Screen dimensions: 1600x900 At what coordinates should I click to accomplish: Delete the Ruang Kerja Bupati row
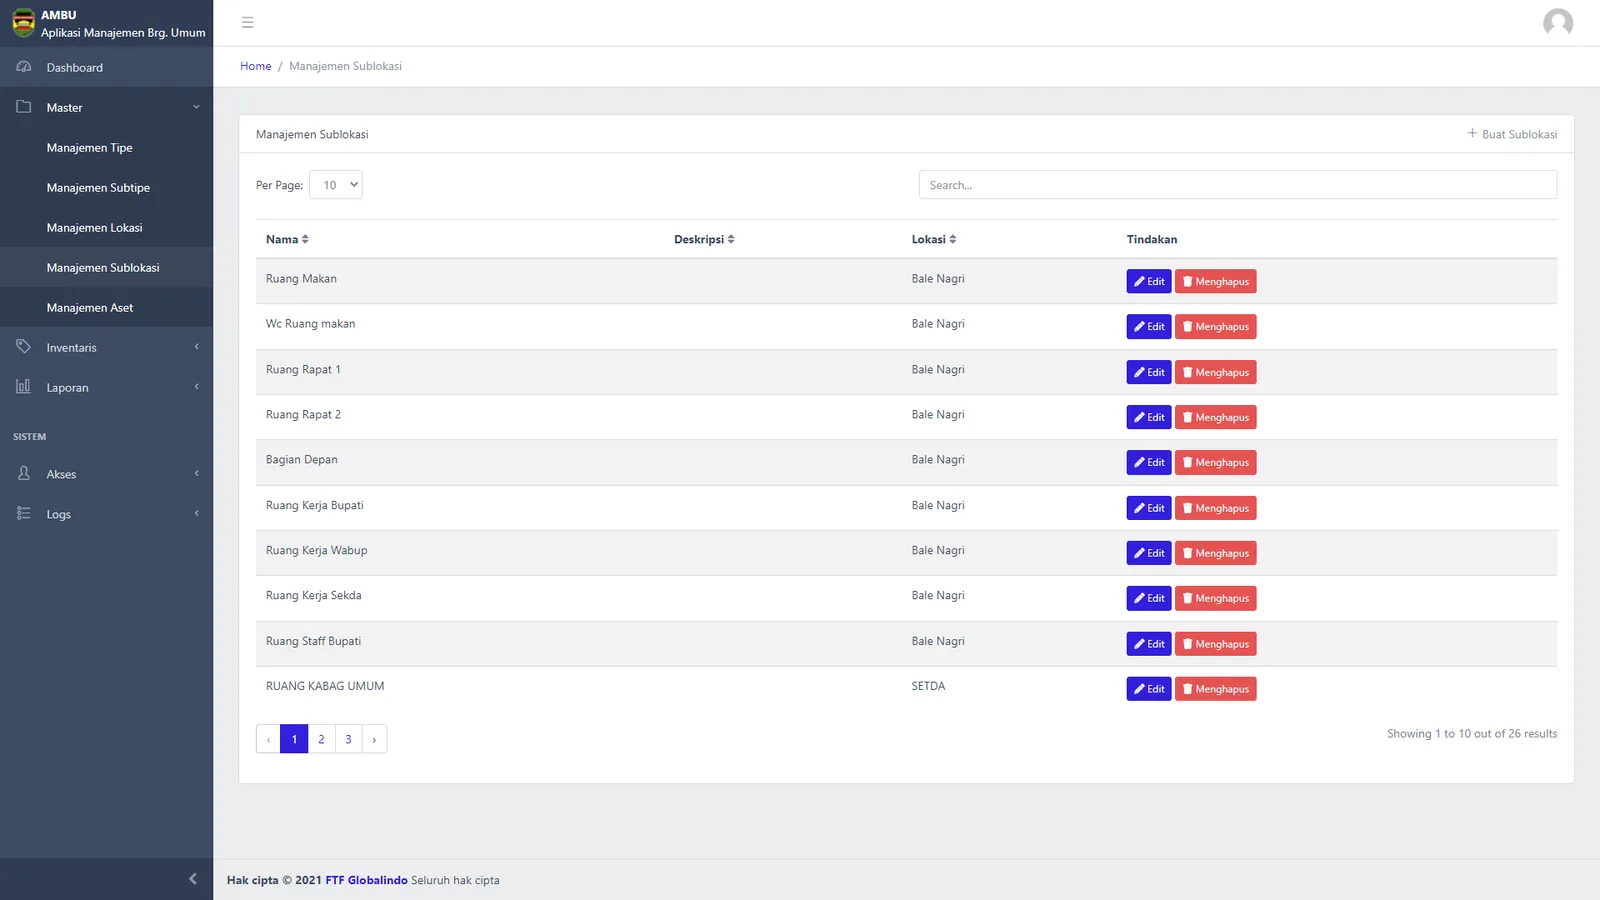coord(1216,508)
